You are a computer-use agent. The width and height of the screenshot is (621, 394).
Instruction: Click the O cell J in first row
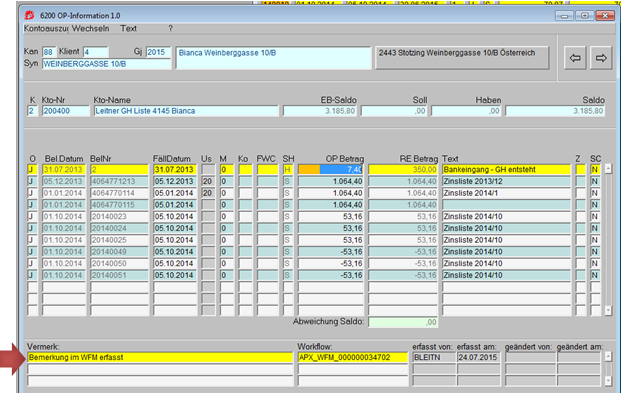point(32,169)
